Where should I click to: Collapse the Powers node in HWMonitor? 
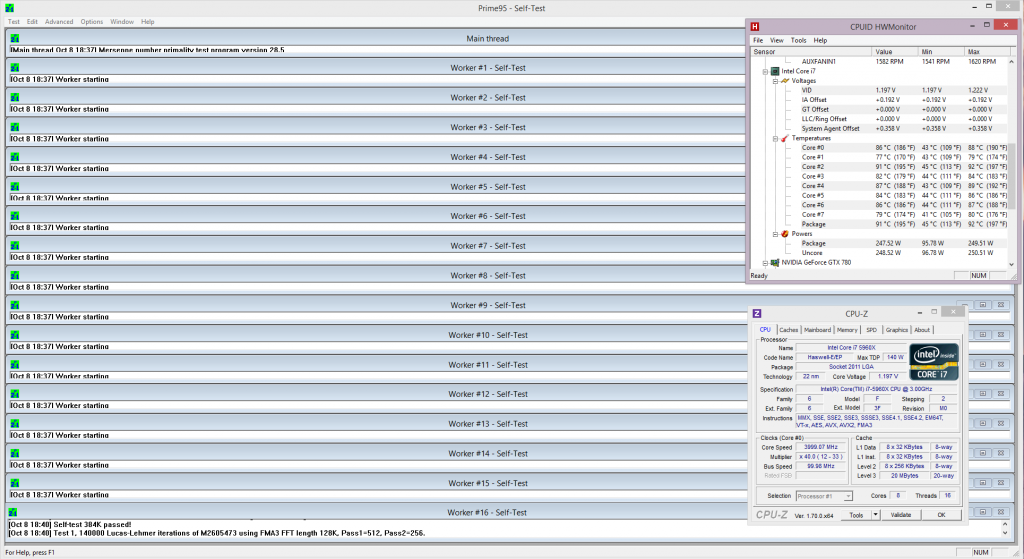tap(775, 234)
